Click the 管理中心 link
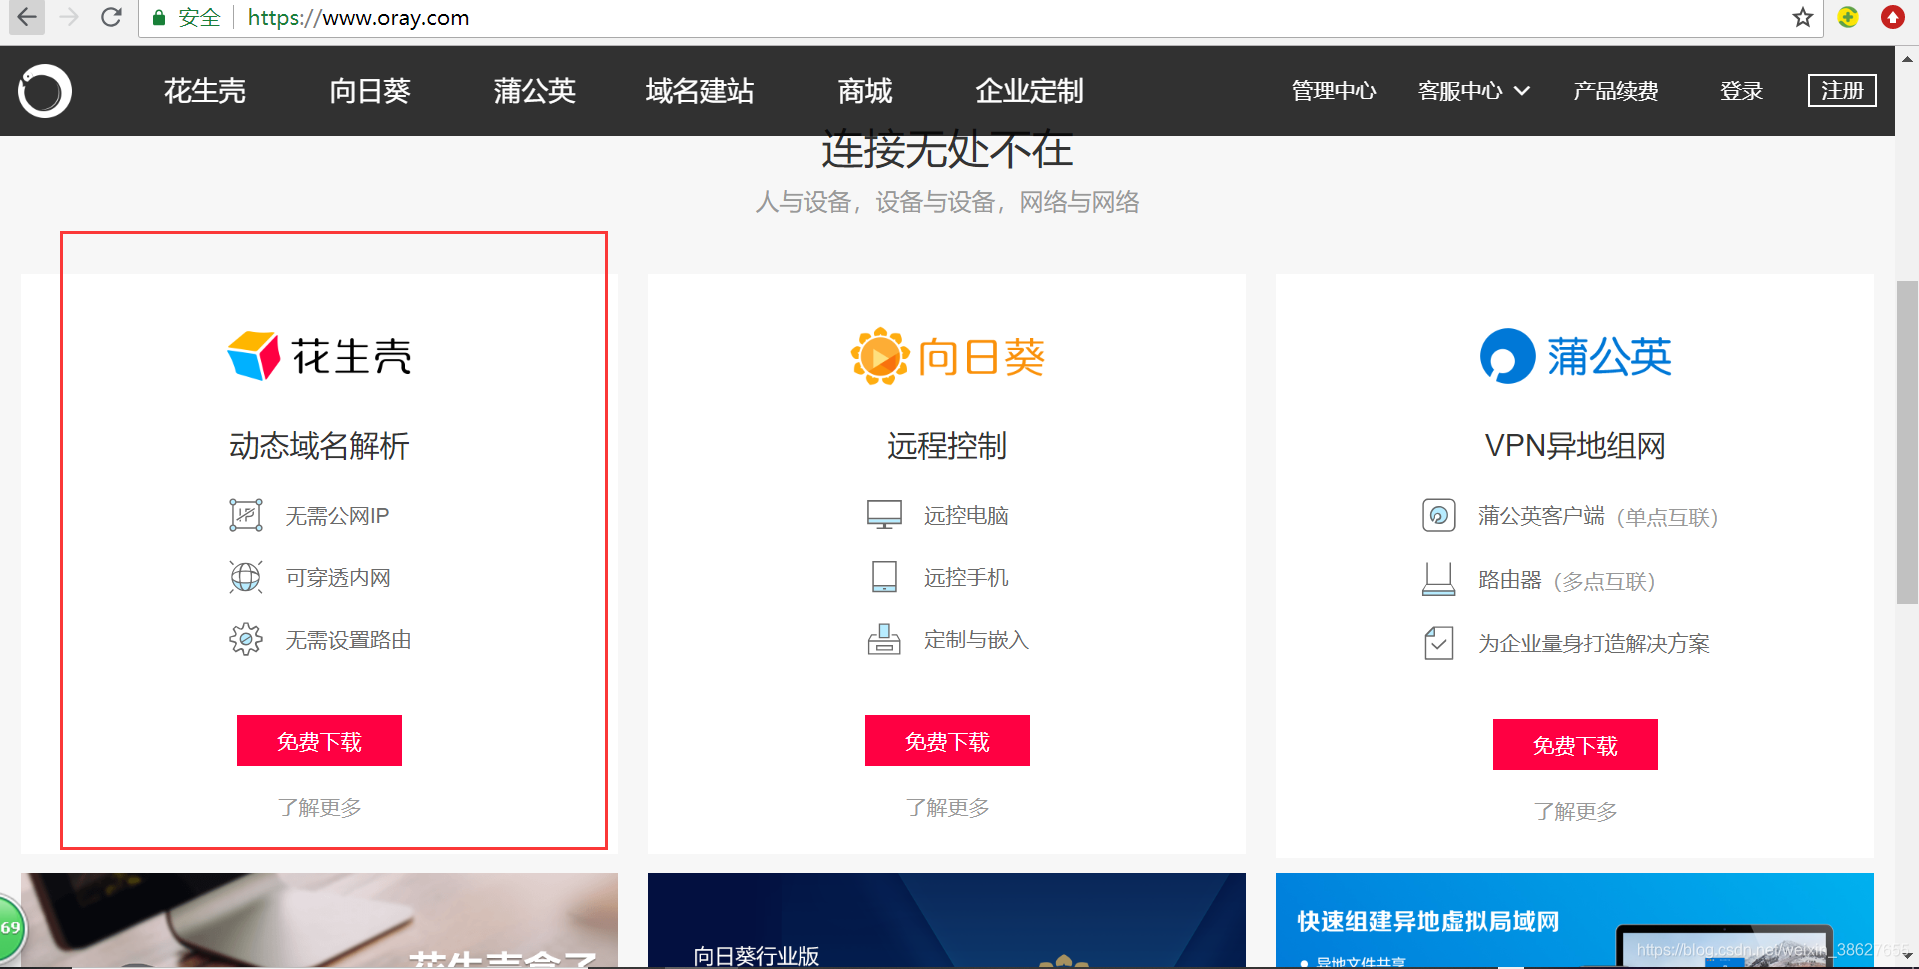Viewport: 1919px width, 969px height. (x=1334, y=91)
